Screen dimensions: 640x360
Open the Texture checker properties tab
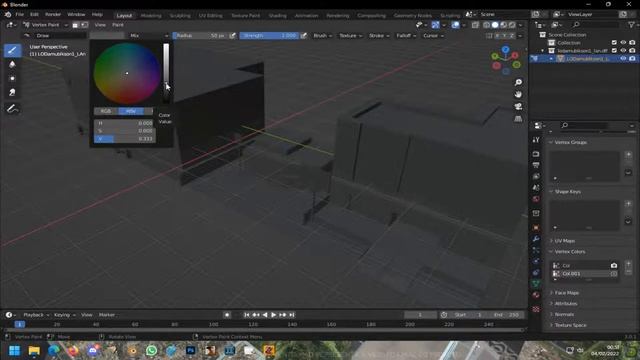[536, 309]
